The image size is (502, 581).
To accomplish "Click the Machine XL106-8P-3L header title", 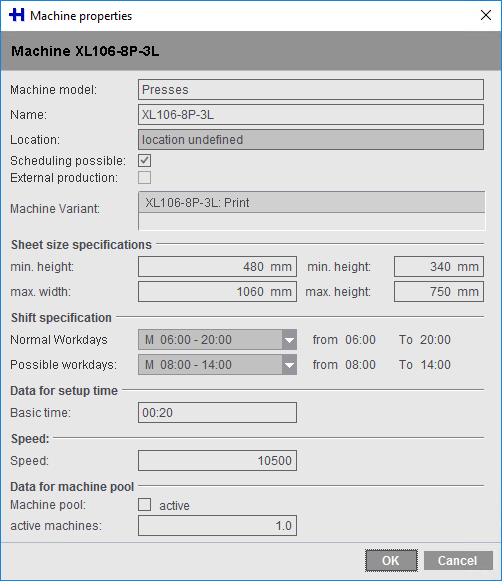I will 85,51.
